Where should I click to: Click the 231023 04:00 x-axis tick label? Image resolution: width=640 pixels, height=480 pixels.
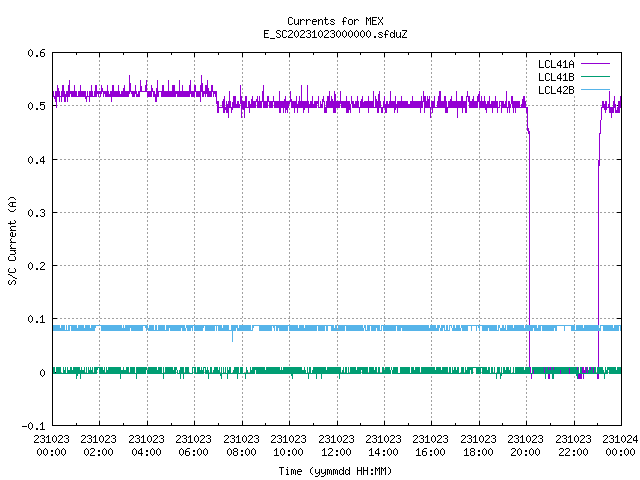pyautogui.click(x=146, y=446)
